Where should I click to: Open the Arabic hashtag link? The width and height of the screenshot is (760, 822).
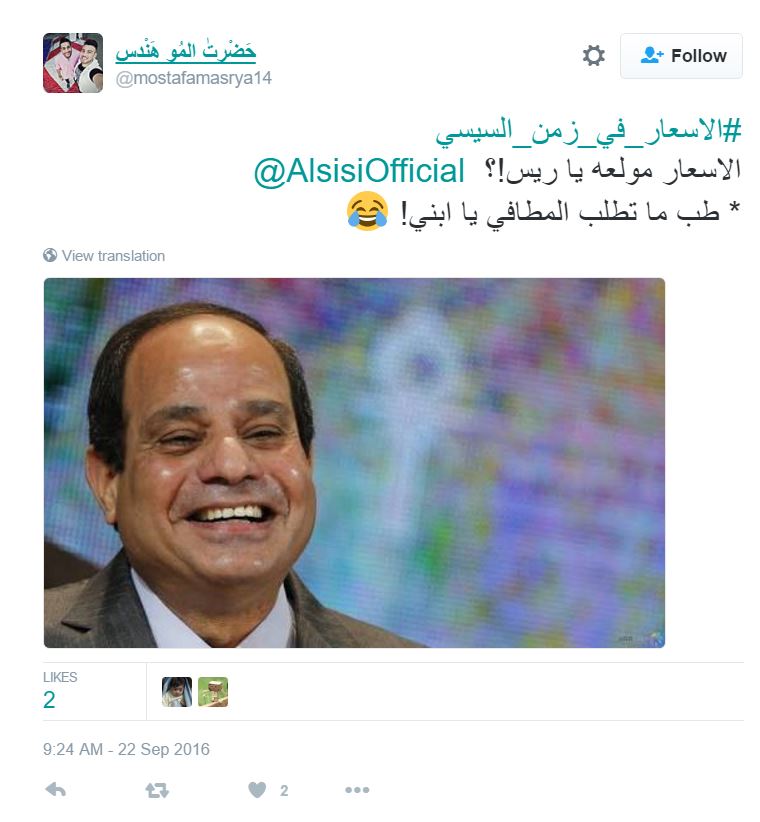click(588, 131)
